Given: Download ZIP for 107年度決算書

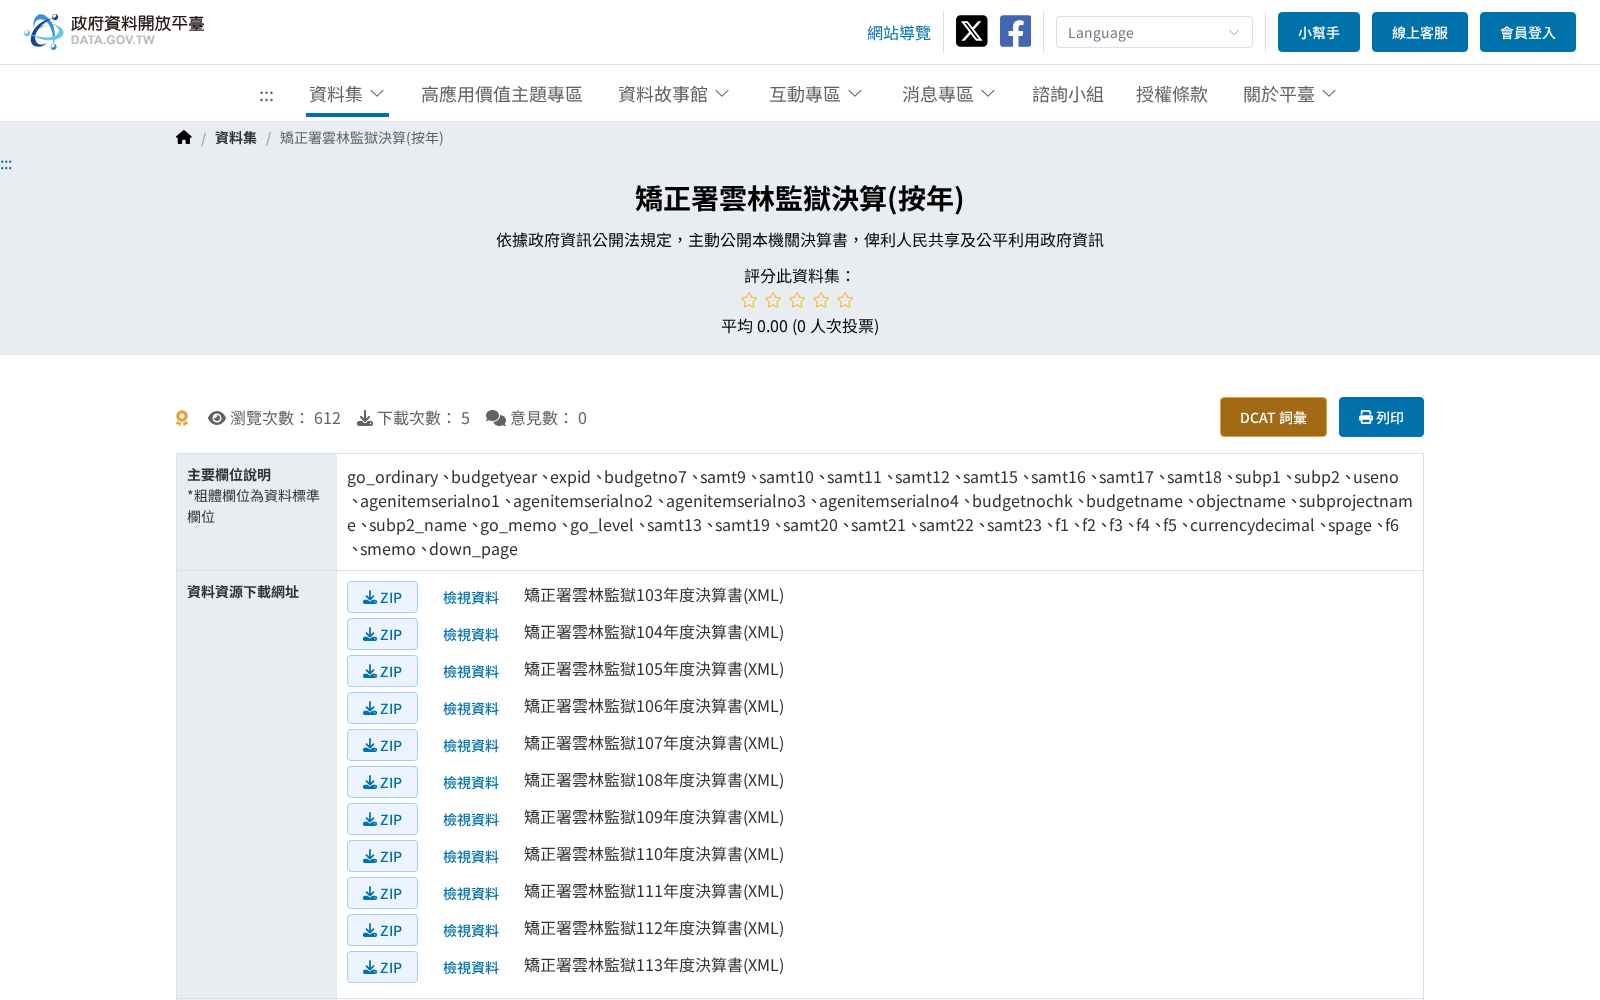Looking at the screenshot, I should [x=382, y=745].
